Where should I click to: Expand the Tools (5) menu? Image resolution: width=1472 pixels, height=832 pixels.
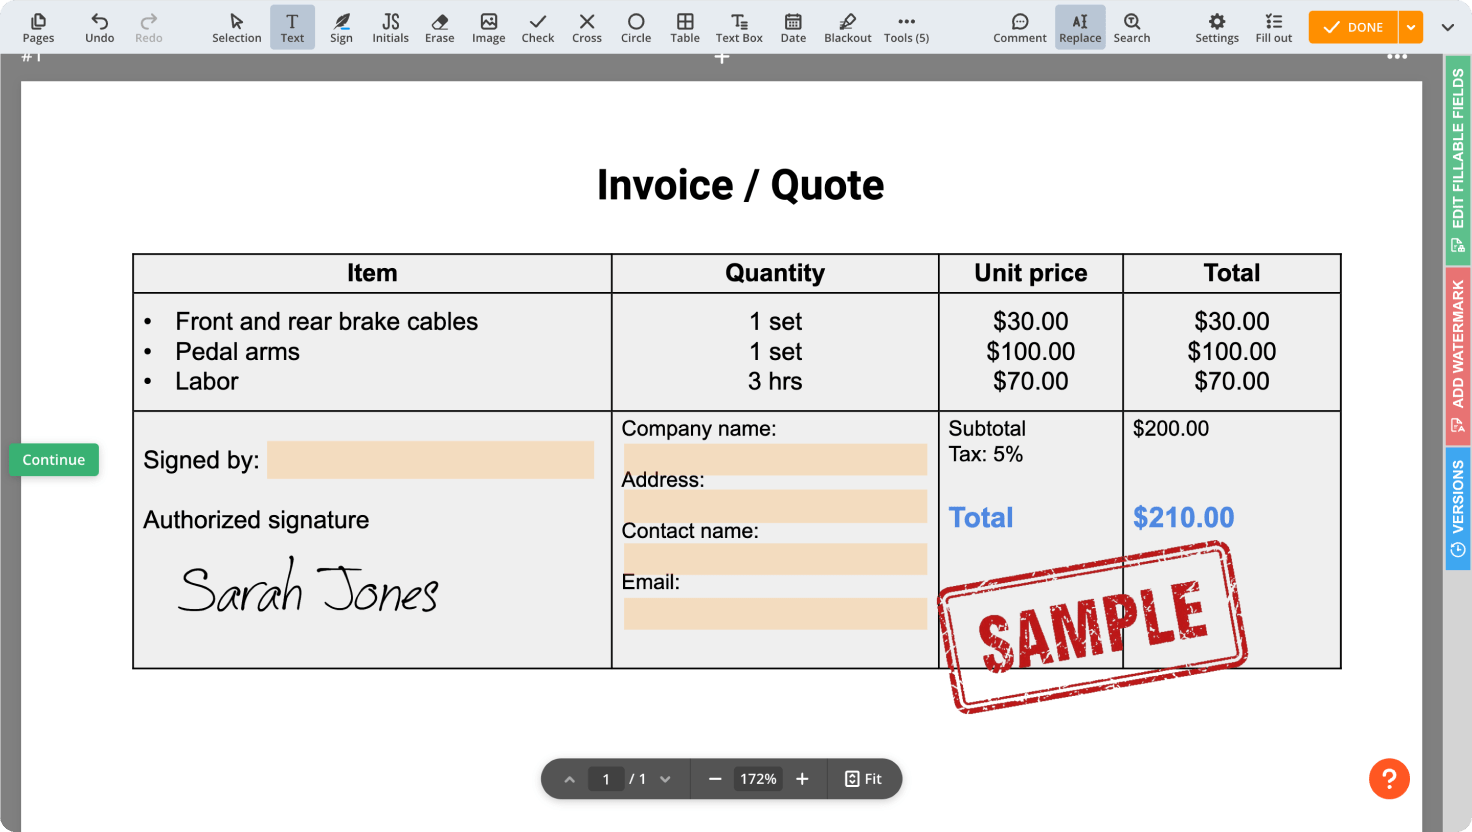[905, 27]
